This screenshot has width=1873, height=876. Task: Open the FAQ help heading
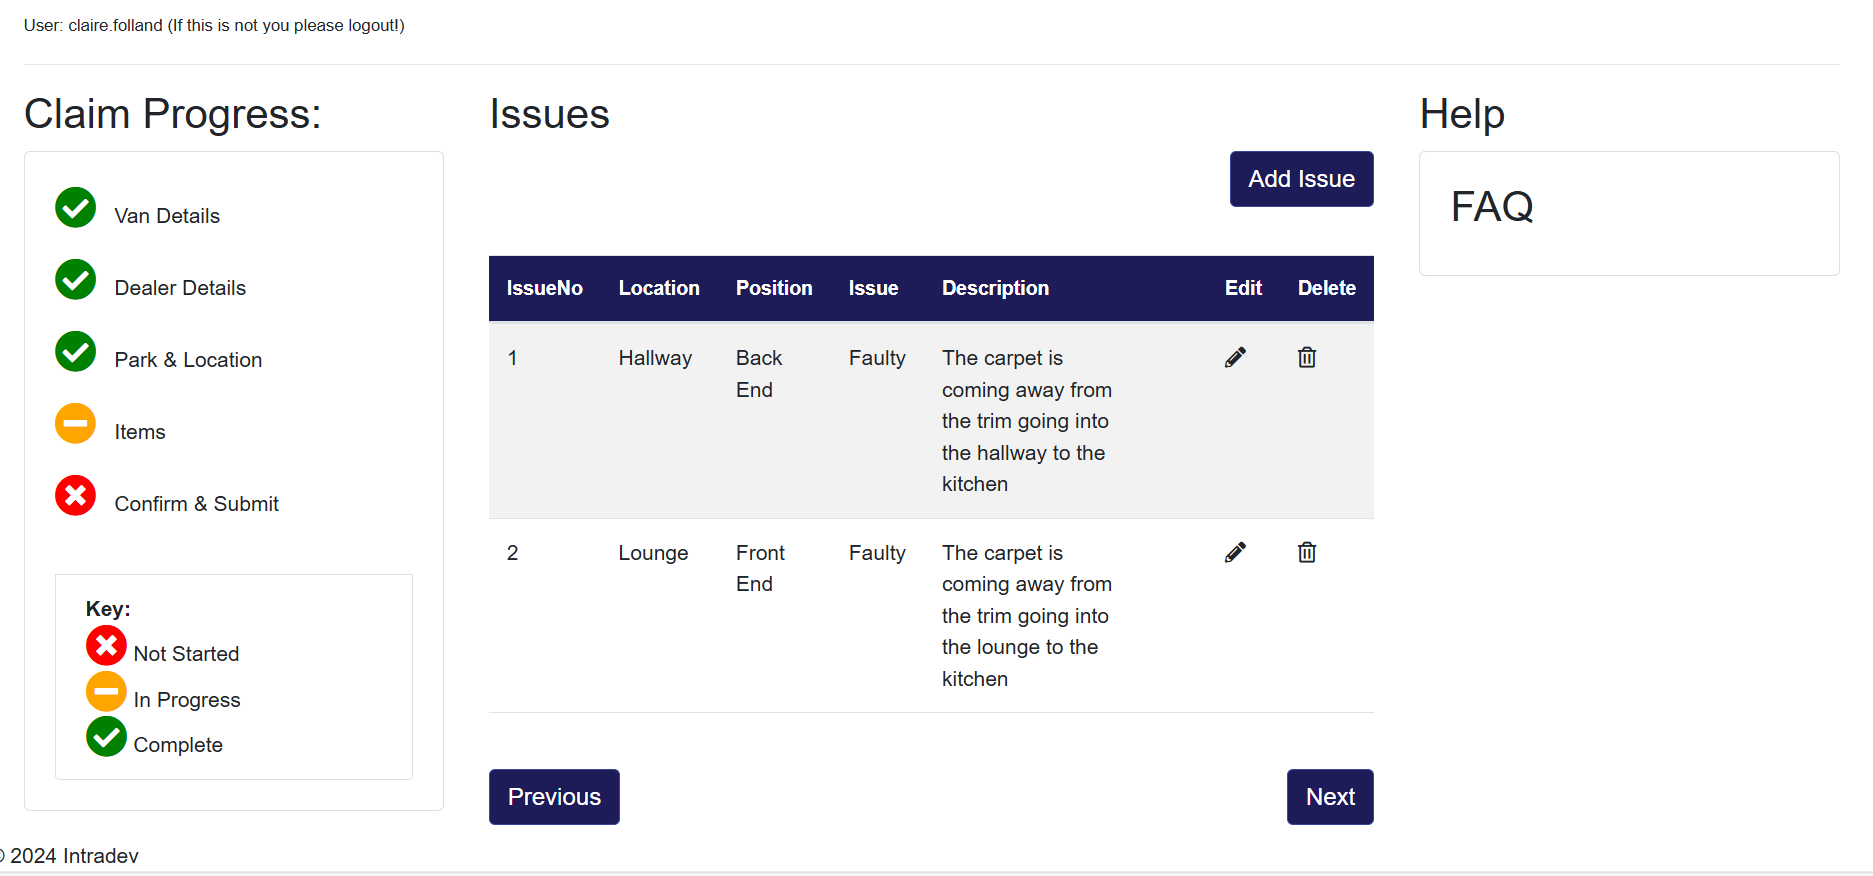(1492, 207)
